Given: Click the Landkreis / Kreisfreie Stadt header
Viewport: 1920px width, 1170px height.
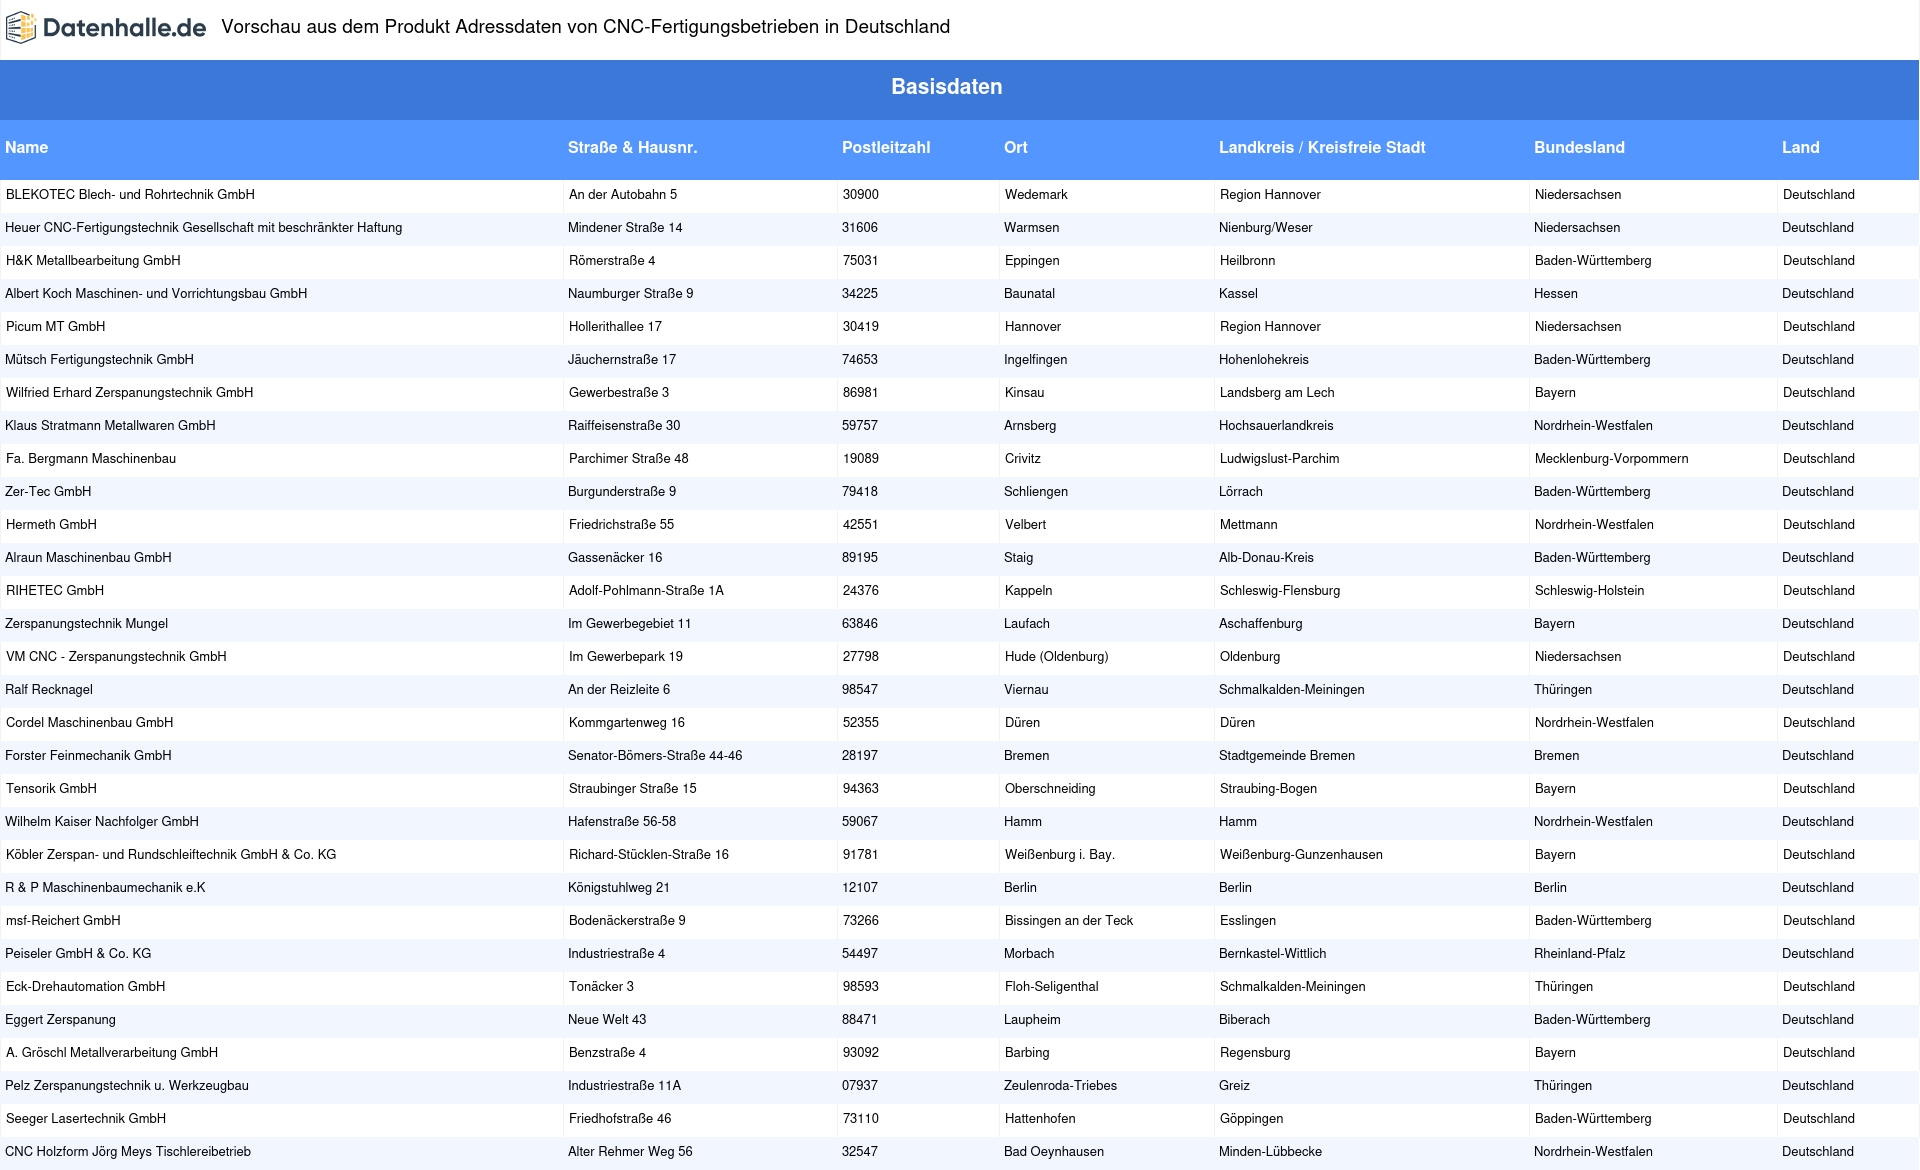Looking at the screenshot, I should click(1321, 147).
